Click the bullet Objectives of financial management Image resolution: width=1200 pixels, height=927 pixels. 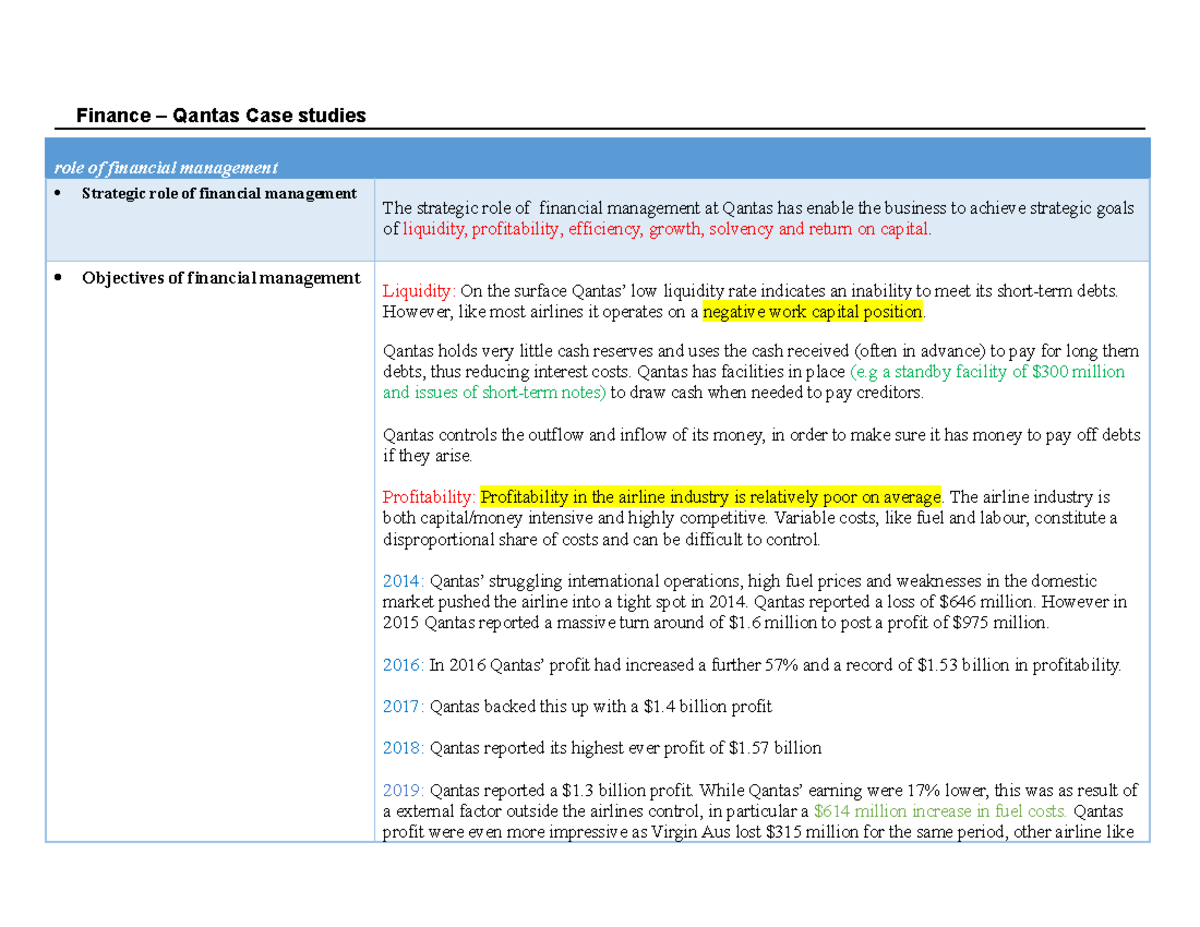point(220,277)
